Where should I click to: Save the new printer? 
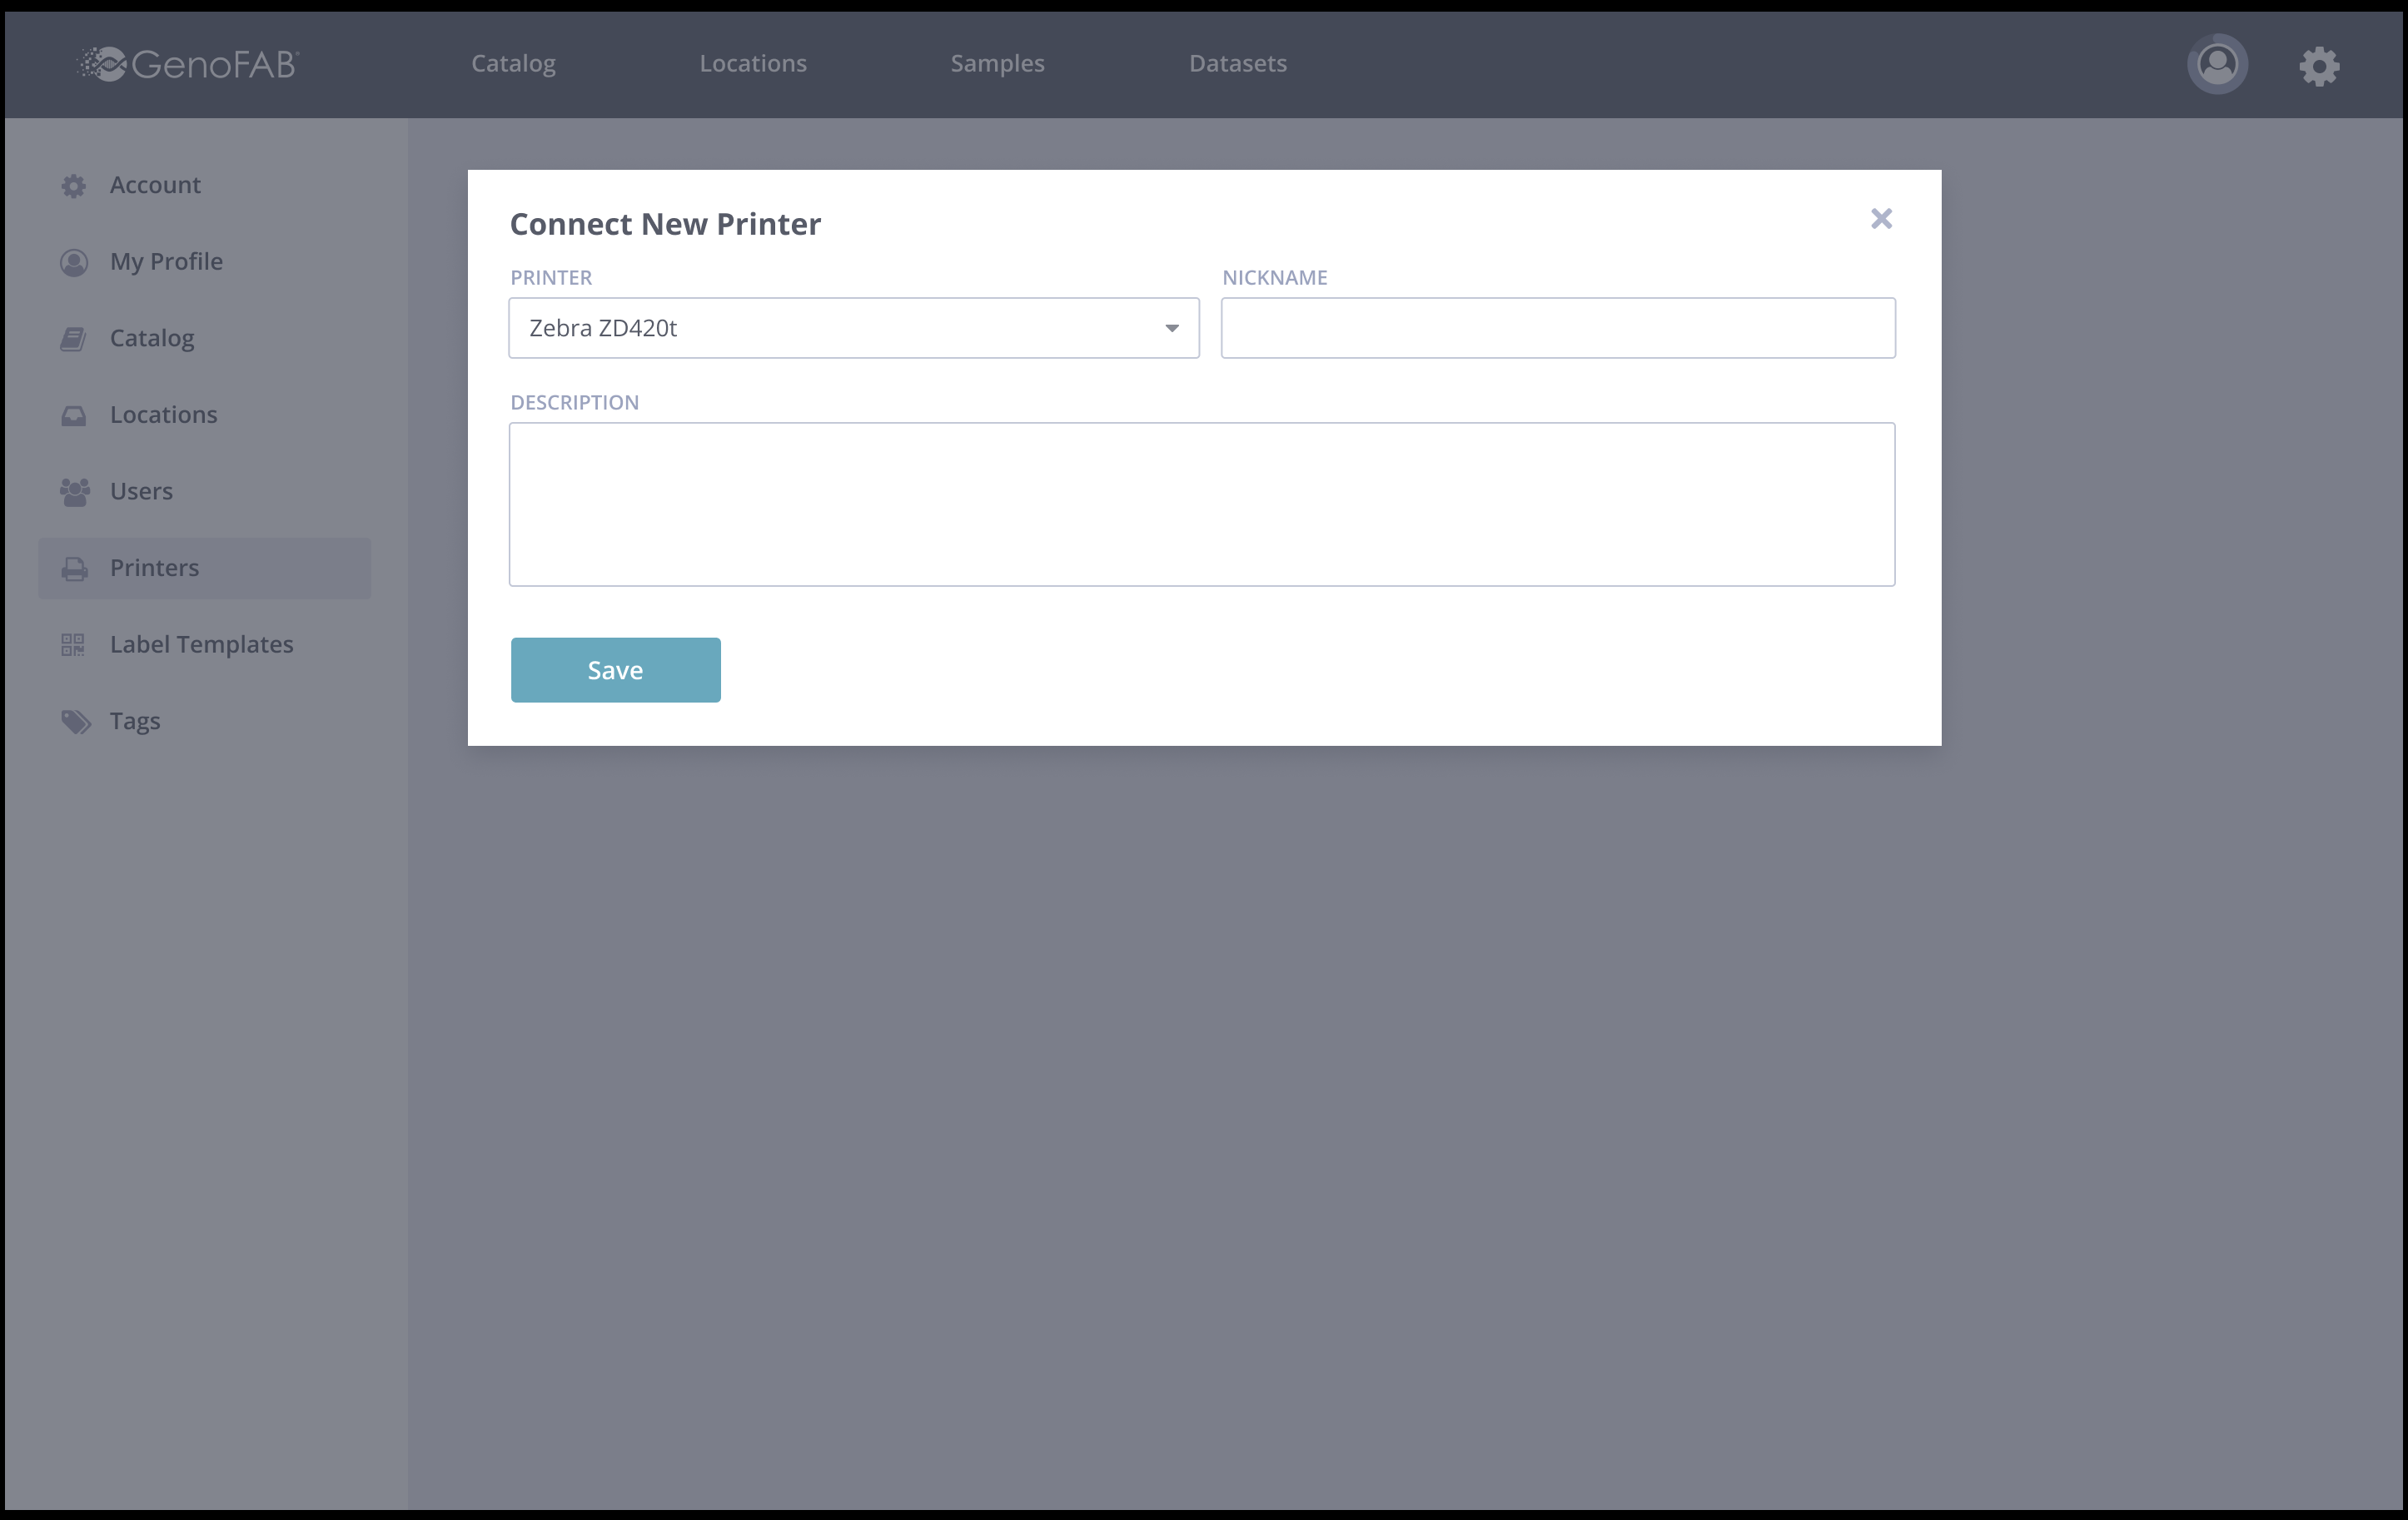[615, 670]
